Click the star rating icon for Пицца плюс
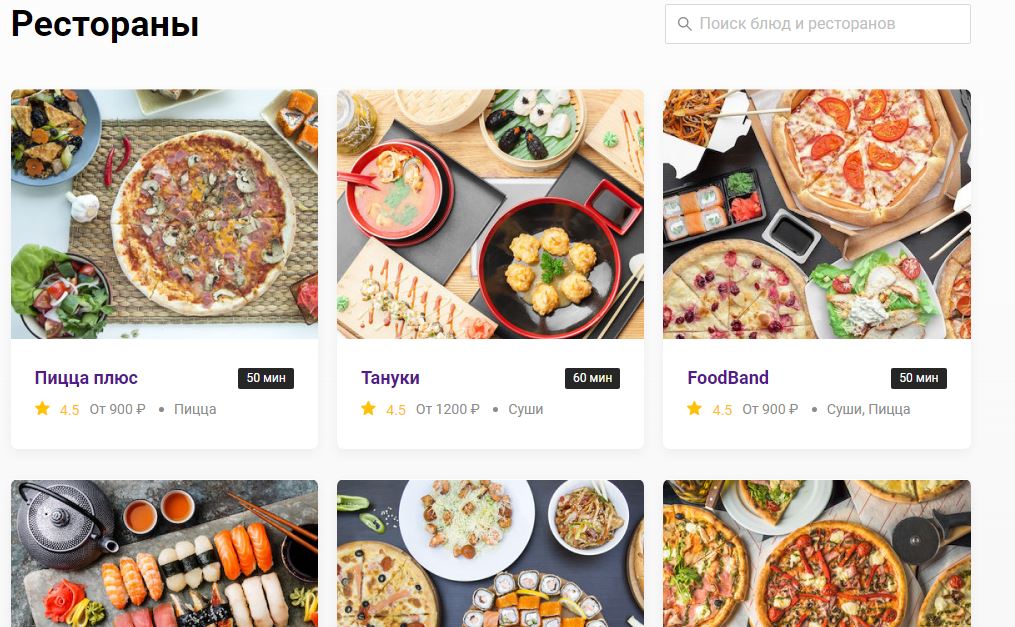1015x627 pixels. click(x=41, y=409)
